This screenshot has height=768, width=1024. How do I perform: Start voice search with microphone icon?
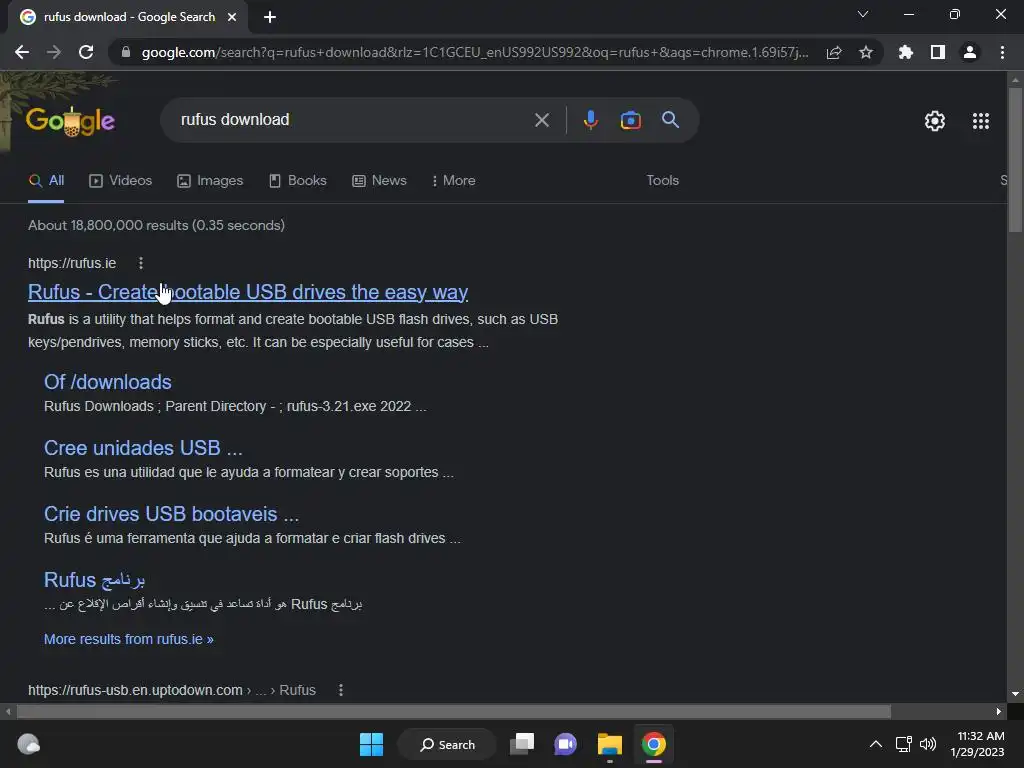coord(590,120)
